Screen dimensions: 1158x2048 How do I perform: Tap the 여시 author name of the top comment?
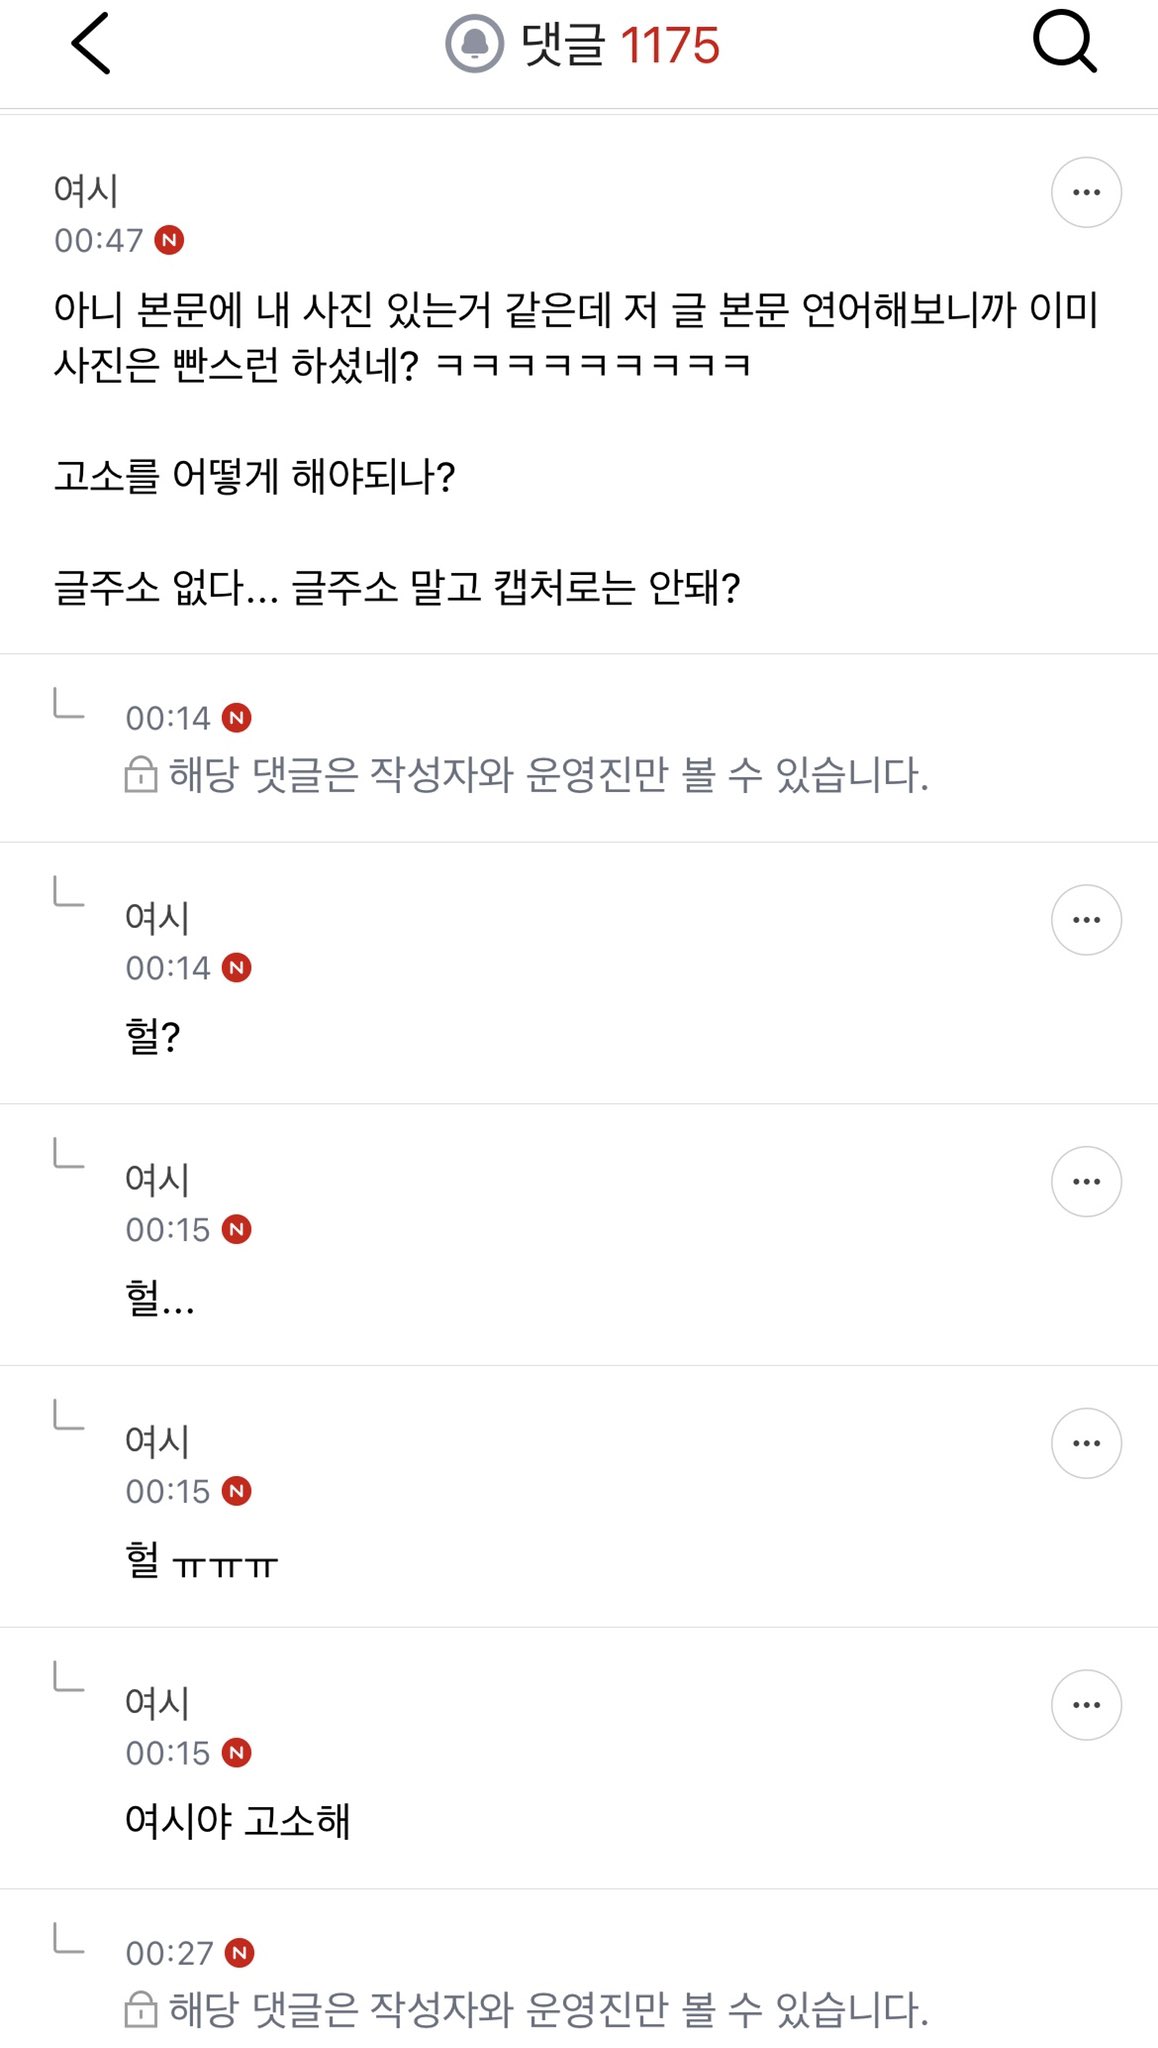(86, 190)
